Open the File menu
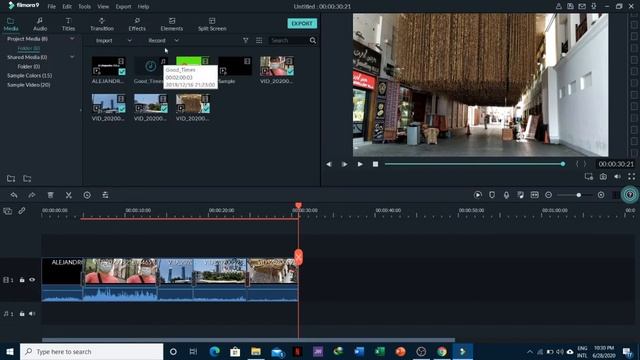This screenshot has height=360, width=640. click(x=51, y=7)
